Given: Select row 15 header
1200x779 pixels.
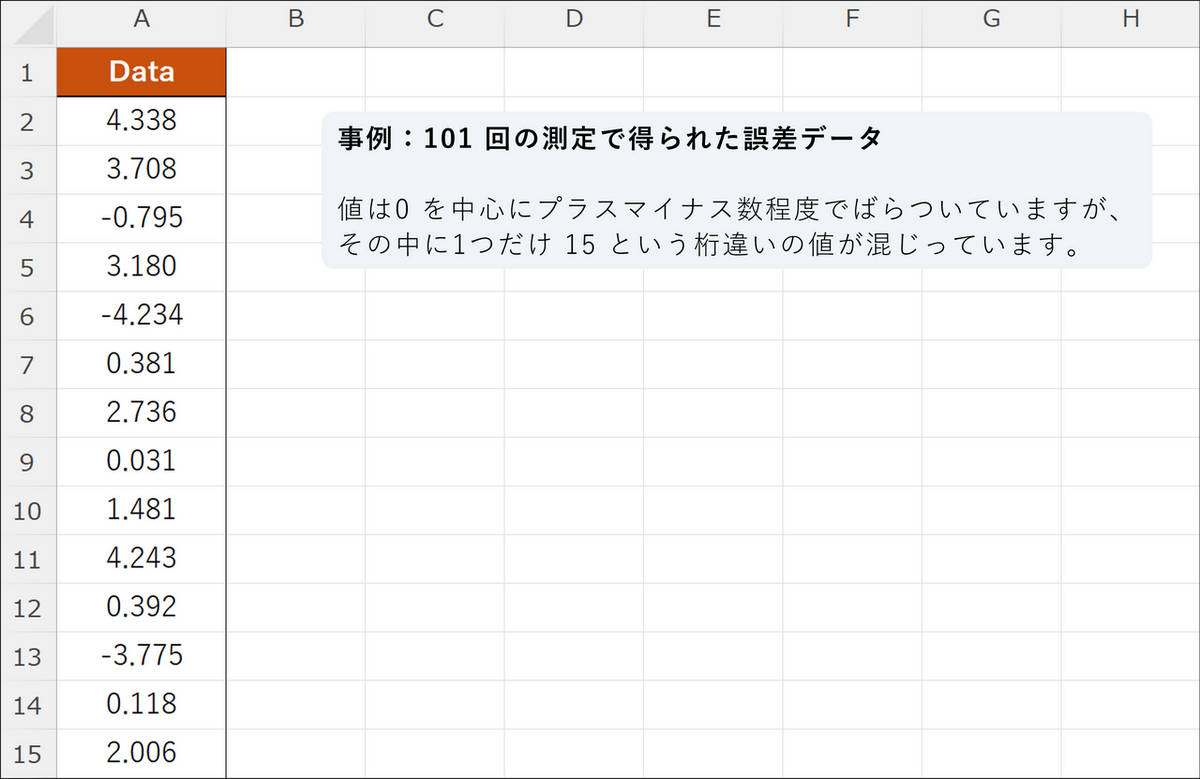Looking at the screenshot, I should pyautogui.click(x=28, y=752).
